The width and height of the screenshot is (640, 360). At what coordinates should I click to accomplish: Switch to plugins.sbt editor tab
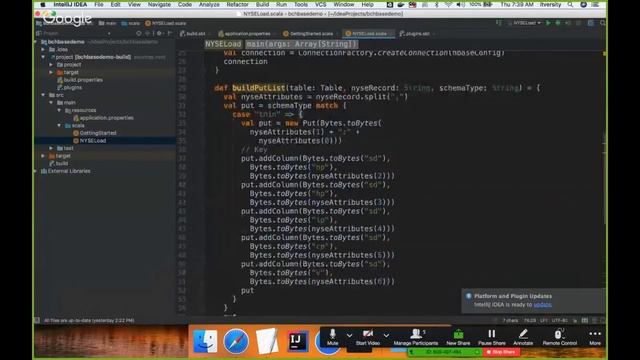tap(415, 33)
